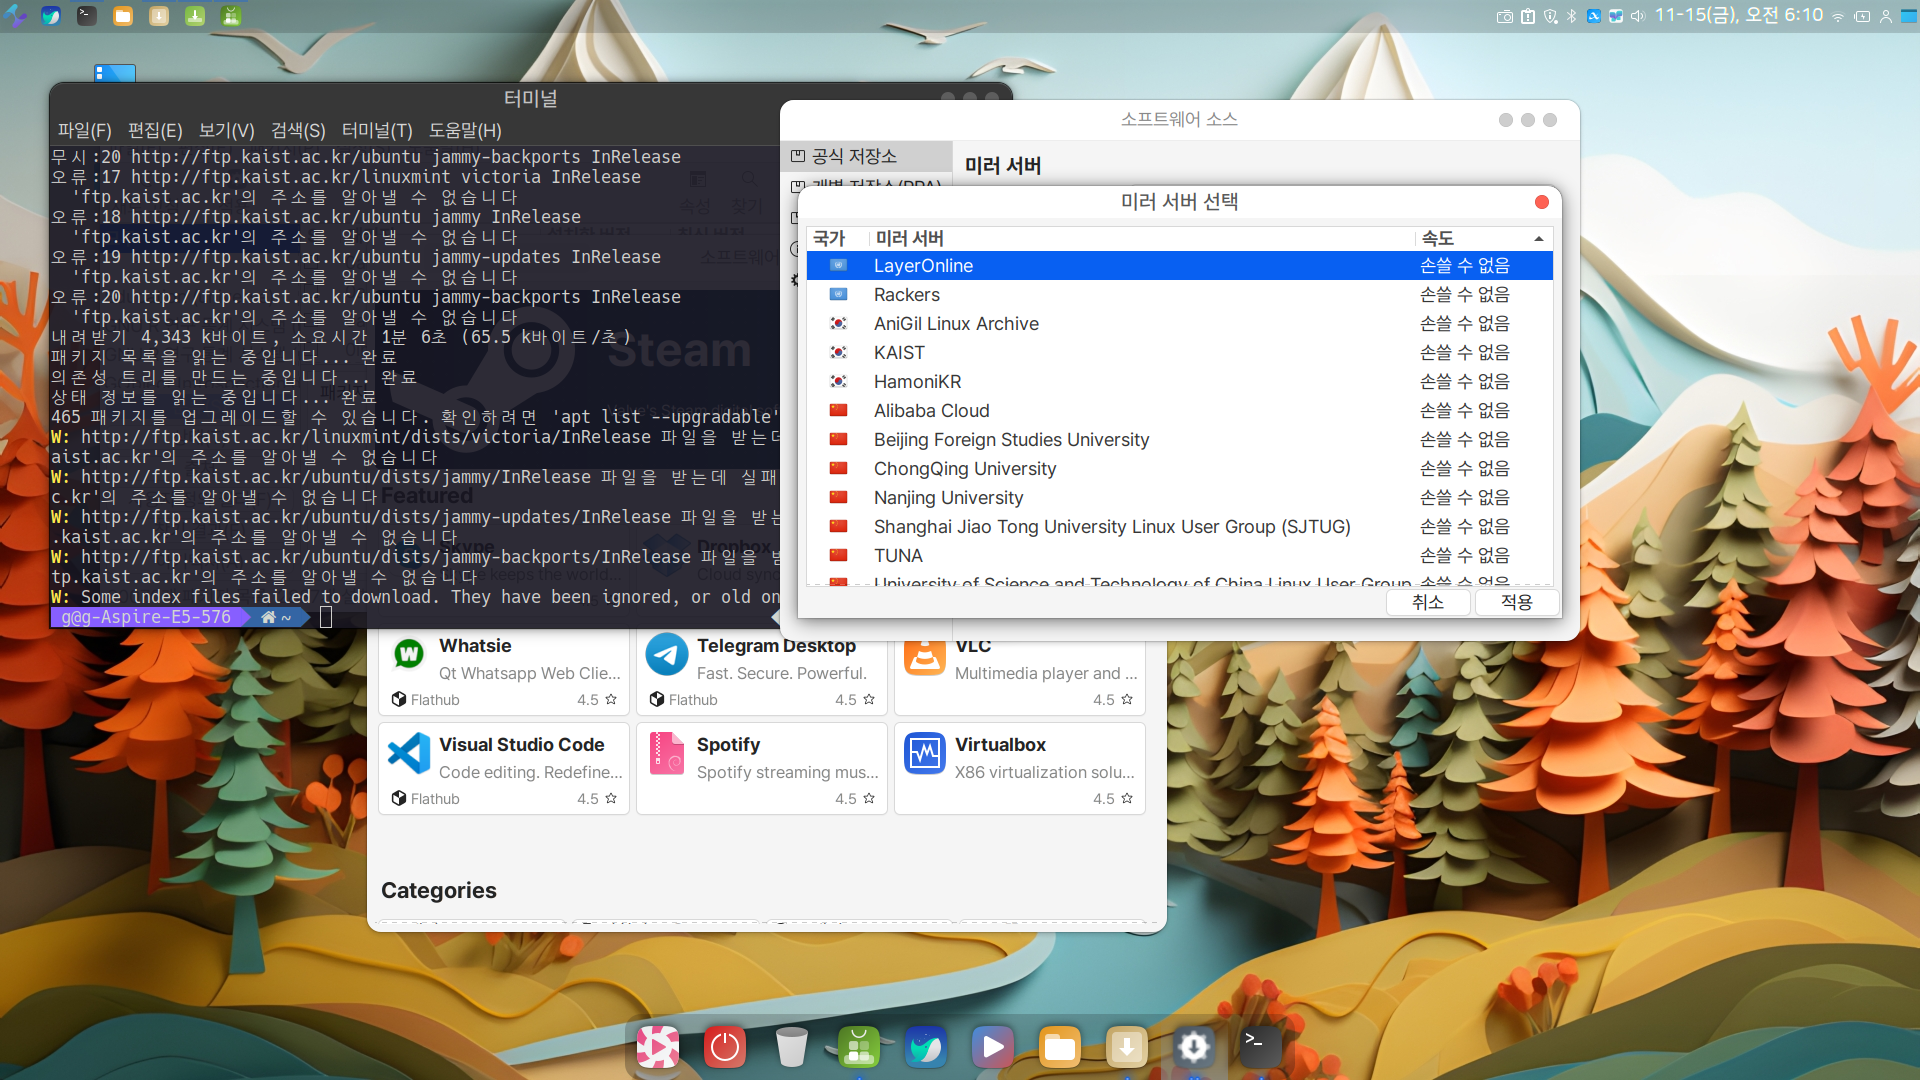This screenshot has height=1080, width=1920.
Task: Click the screenshot camera tray icon
Action: (x=1504, y=16)
